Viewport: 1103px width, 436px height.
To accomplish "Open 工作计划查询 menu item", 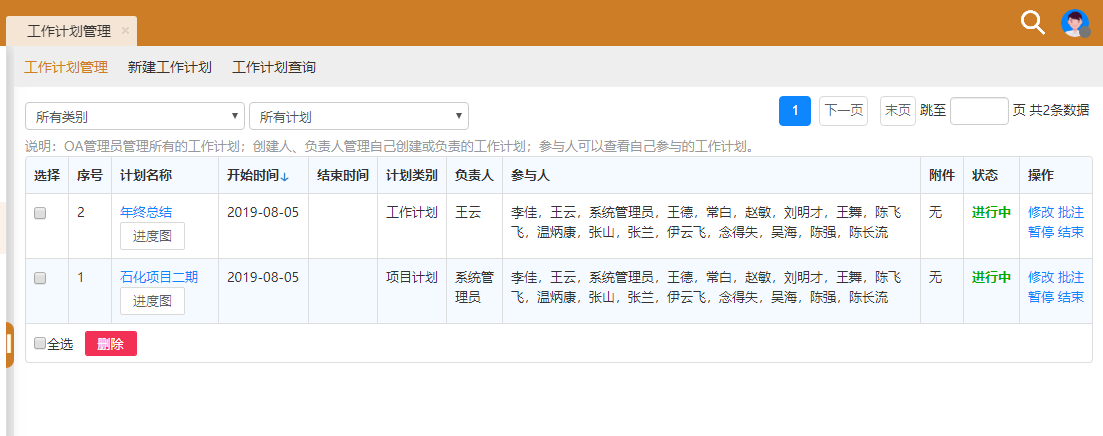I will (274, 68).
